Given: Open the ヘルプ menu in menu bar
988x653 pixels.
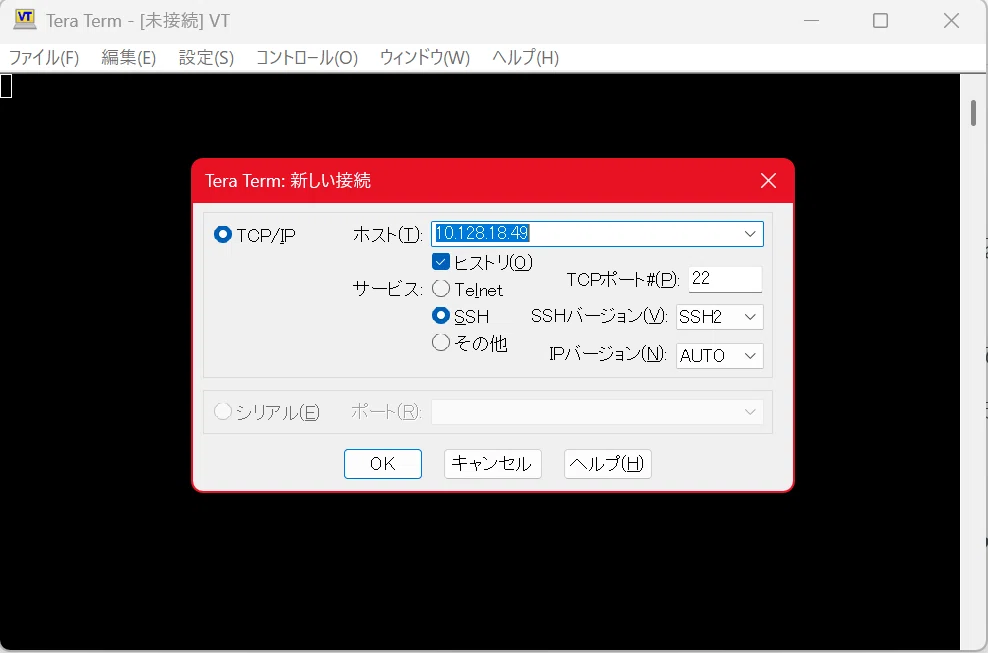Looking at the screenshot, I should 526,58.
